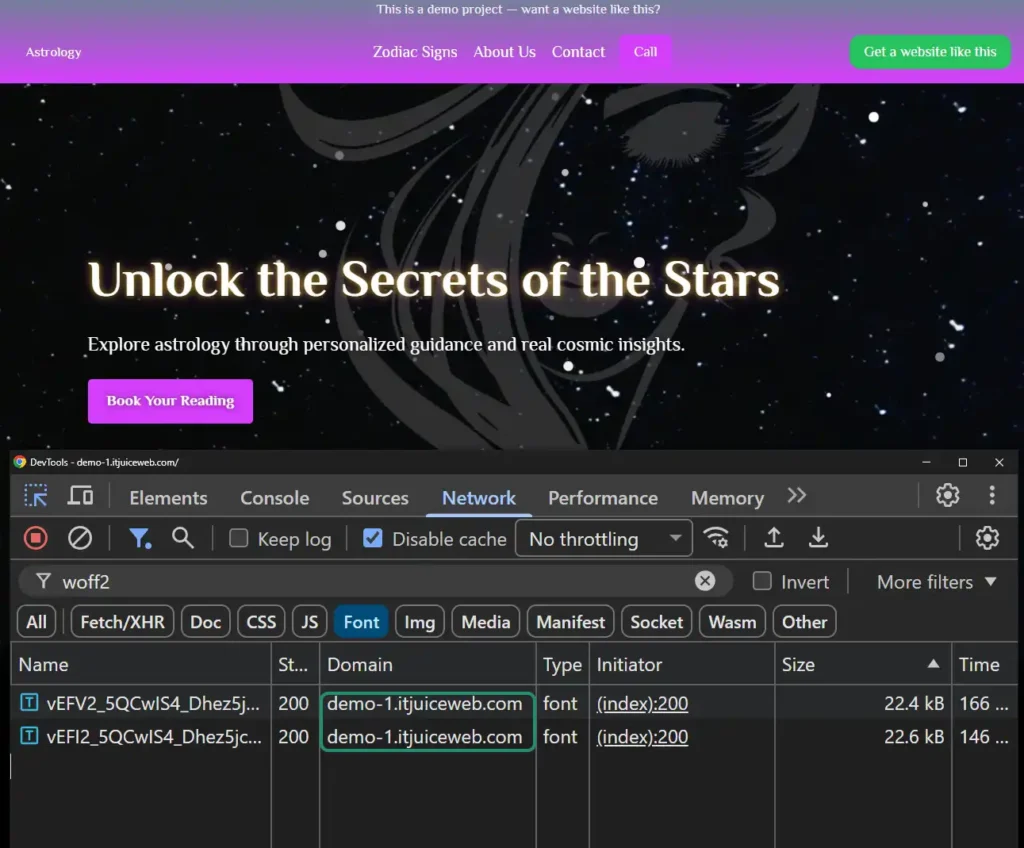Filter by JS requests
Image resolution: width=1024 pixels, height=848 pixels.
pyautogui.click(x=310, y=622)
